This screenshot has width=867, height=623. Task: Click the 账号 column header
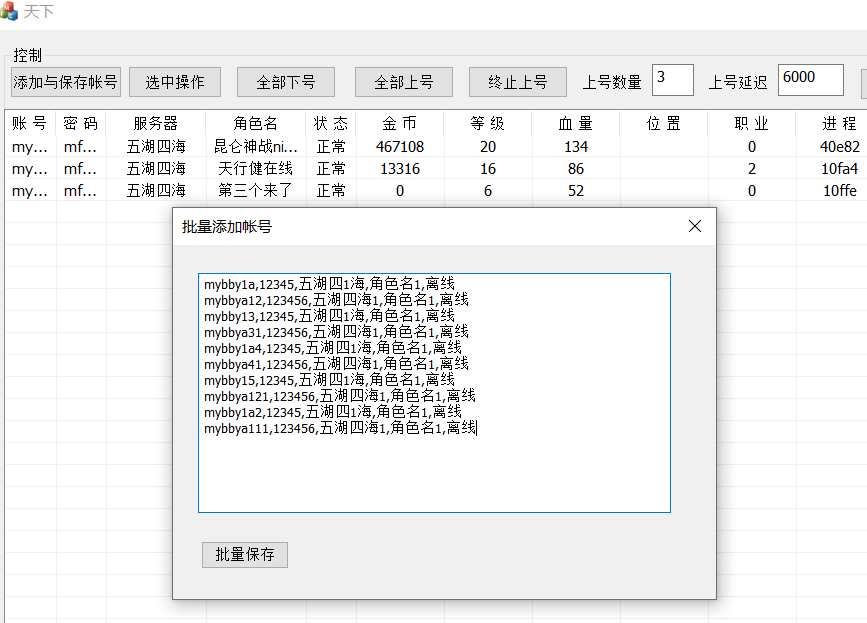(26, 122)
